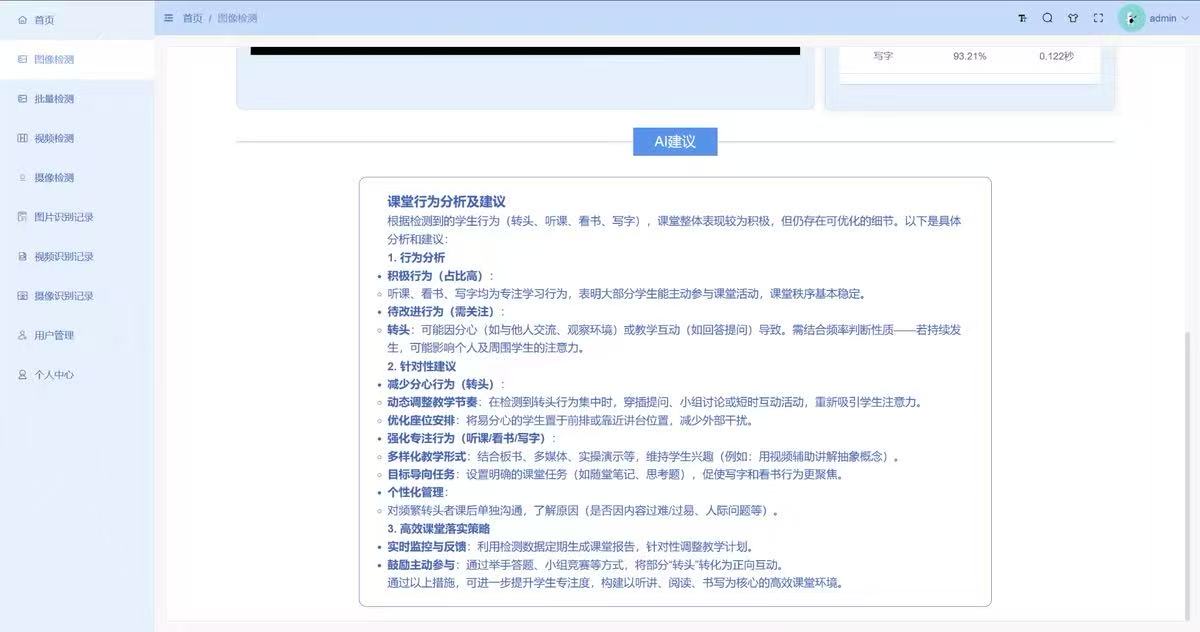Click the 摄像检测 sidebar icon

22,177
